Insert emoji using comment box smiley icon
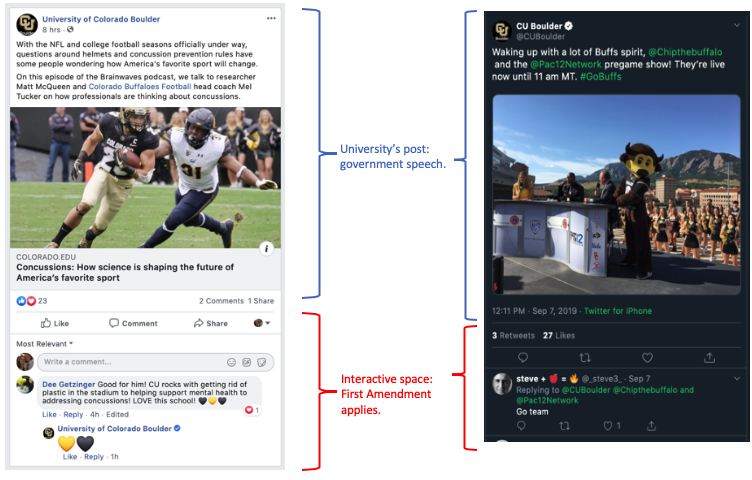Screen dimensions: 752x480 coord(232,362)
